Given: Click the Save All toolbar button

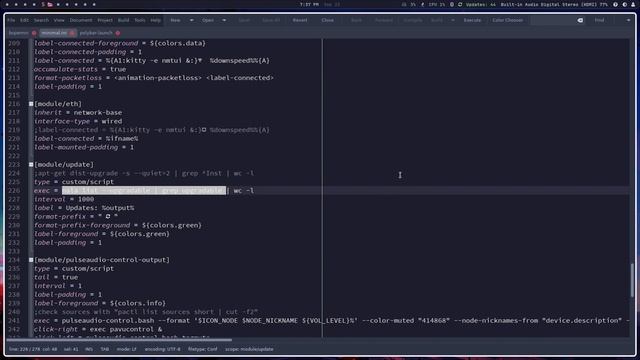Looking at the screenshot, I should (x=271, y=20).
